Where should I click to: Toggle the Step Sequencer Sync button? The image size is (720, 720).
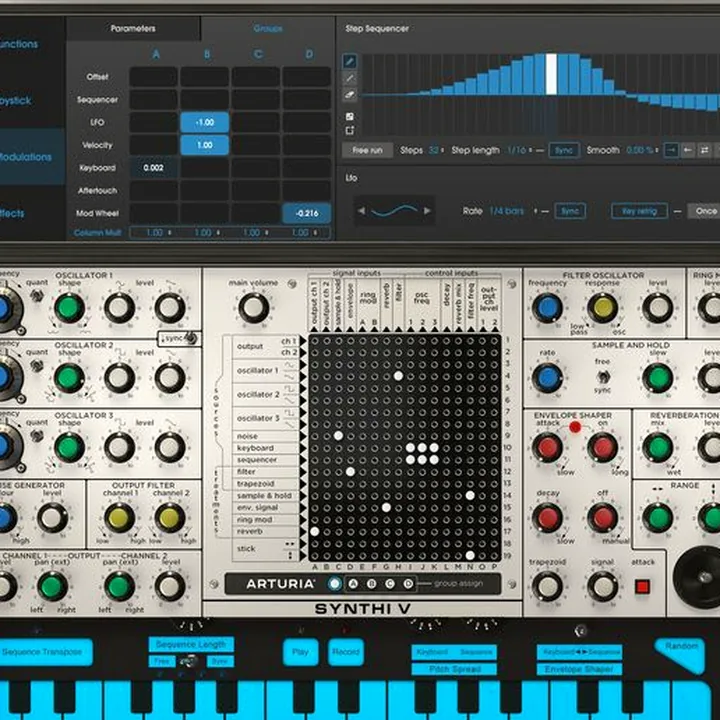[x=564, y=150]
